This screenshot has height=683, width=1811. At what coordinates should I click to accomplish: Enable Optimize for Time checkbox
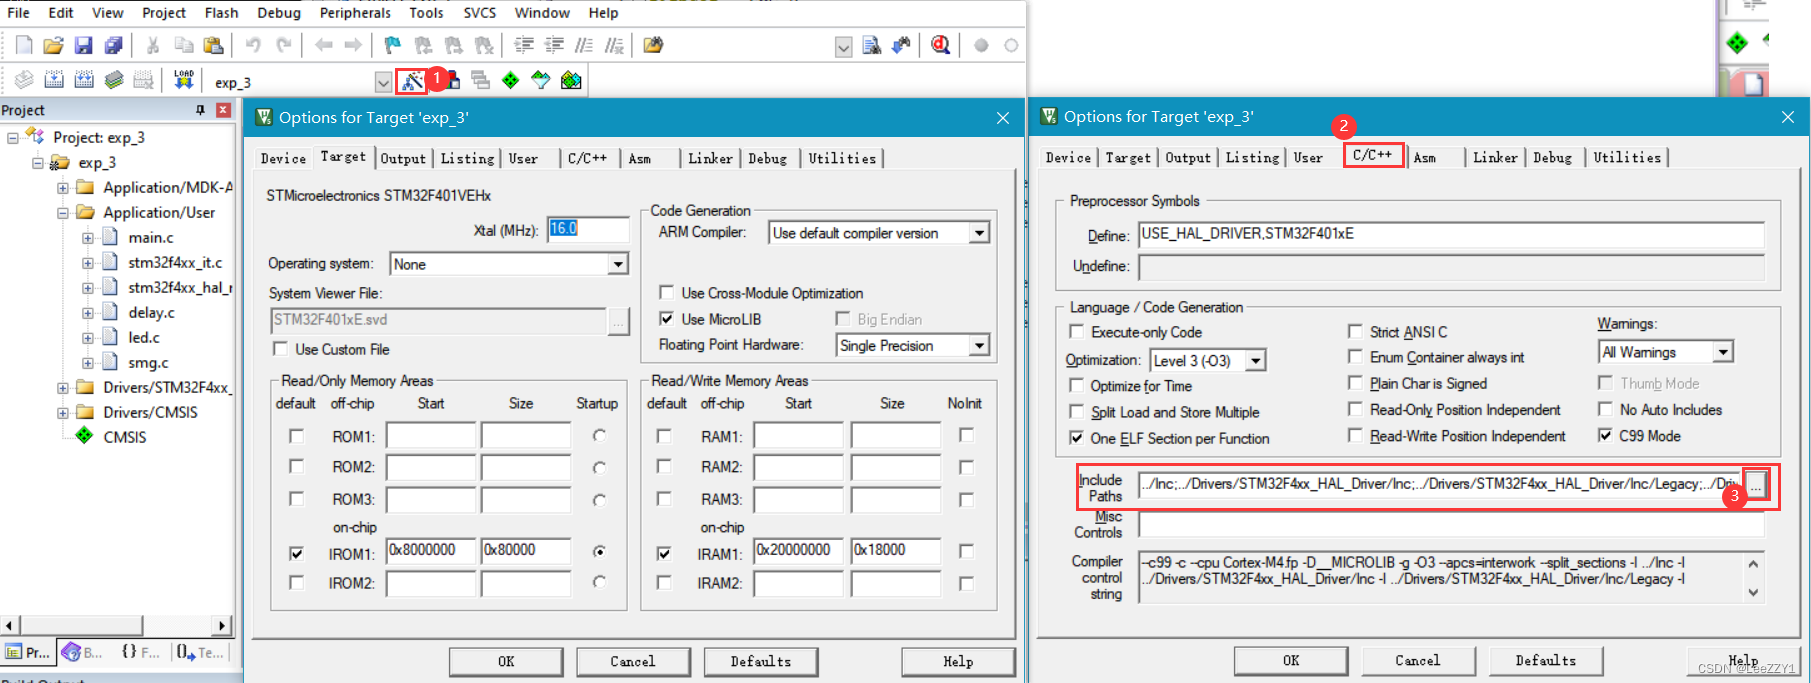(x=1076, y=386)
